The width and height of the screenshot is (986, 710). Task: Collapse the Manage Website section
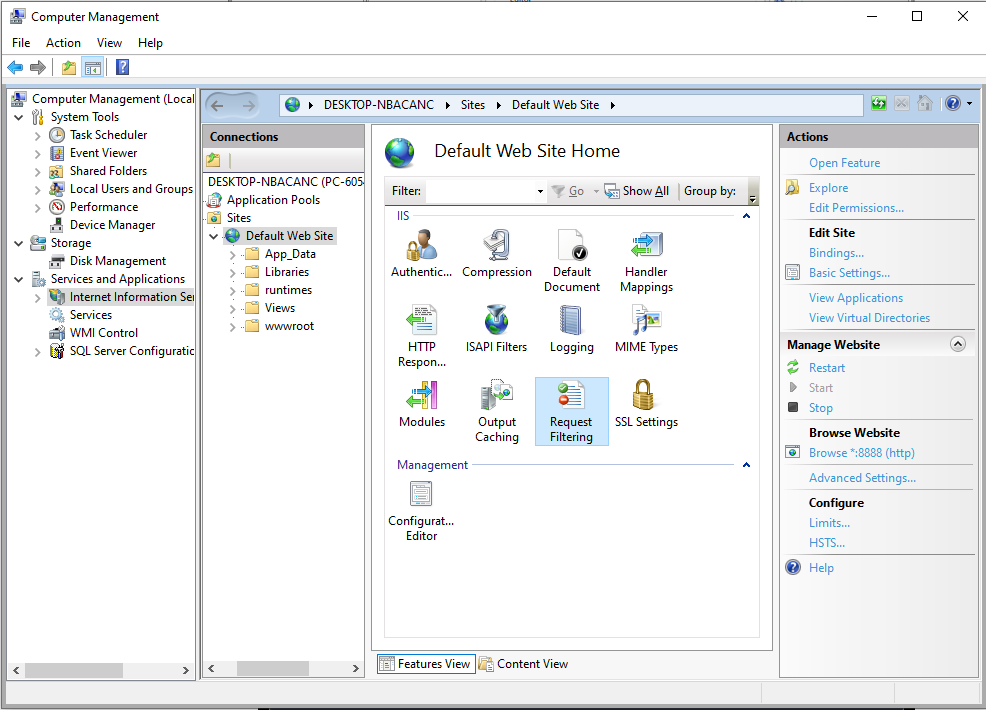click(958, 344)
